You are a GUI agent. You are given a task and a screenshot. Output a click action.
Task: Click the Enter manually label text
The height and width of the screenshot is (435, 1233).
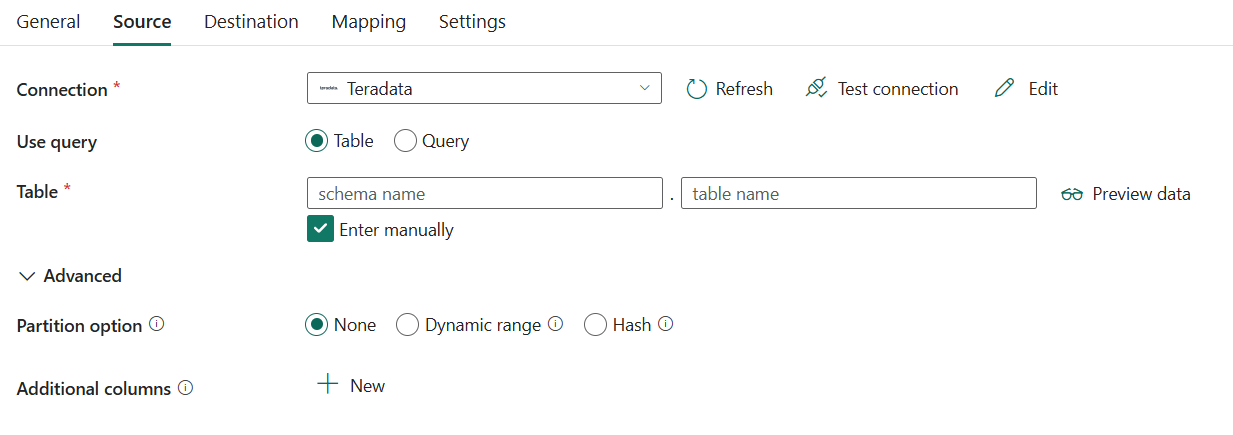click(396, 230)
